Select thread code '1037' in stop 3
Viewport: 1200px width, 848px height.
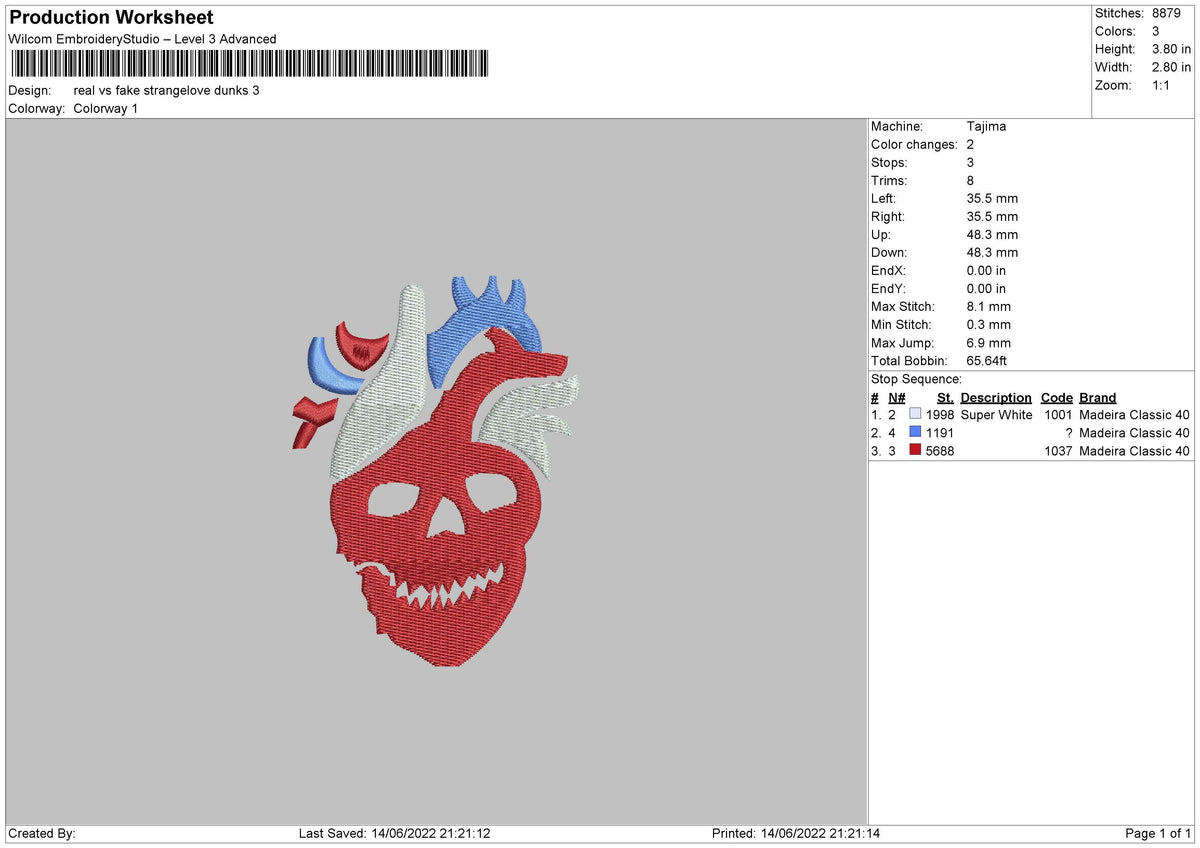(1058, 450)
